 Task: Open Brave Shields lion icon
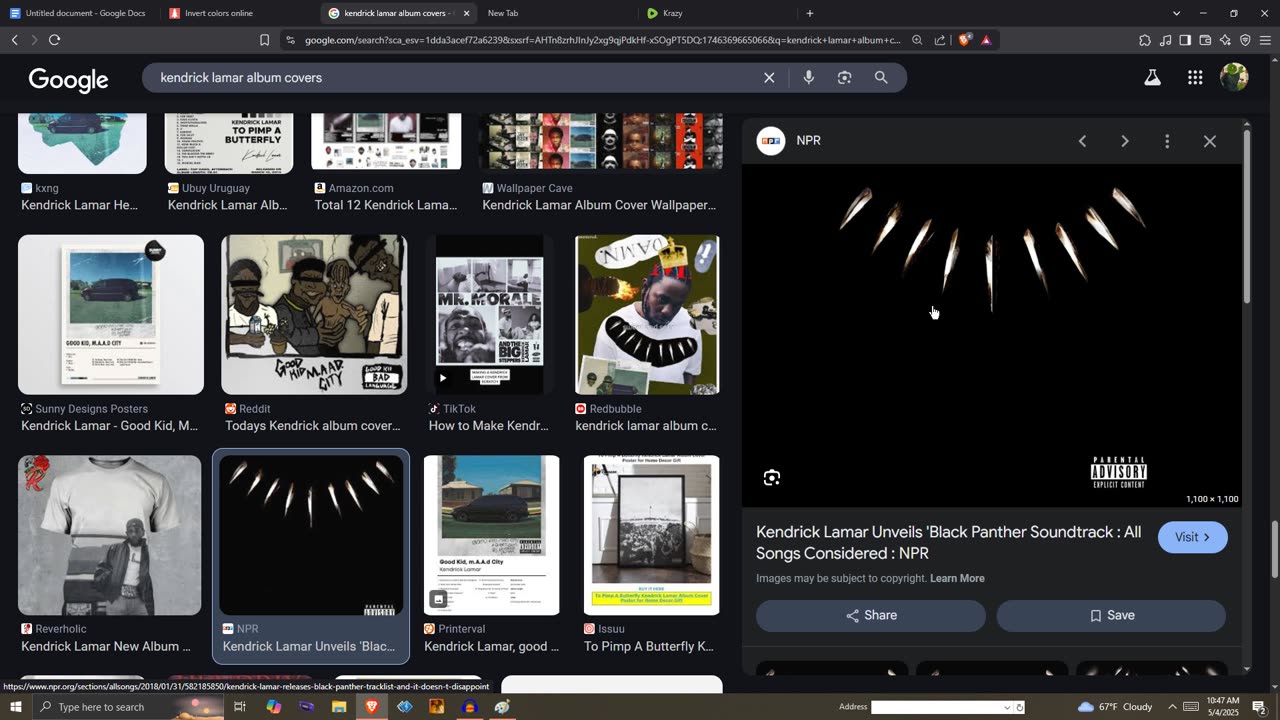964,40
